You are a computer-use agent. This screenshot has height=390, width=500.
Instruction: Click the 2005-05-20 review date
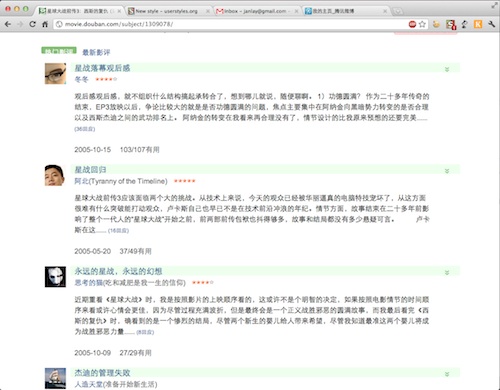coord(93,251)
